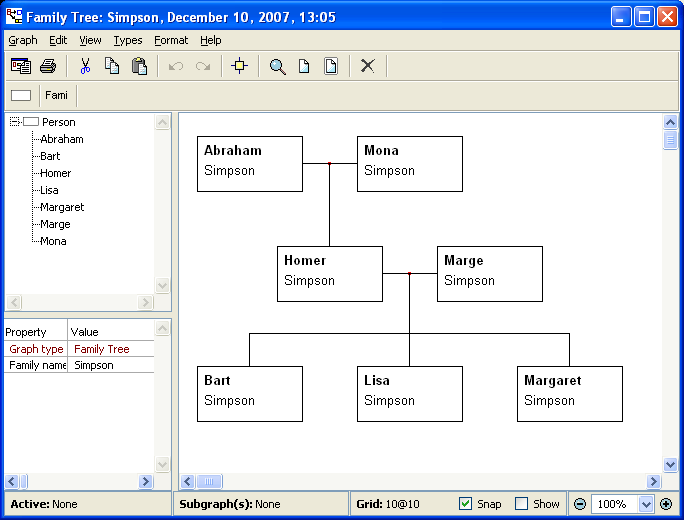Open the Help menu
The image size is (684, 520).
211,41
